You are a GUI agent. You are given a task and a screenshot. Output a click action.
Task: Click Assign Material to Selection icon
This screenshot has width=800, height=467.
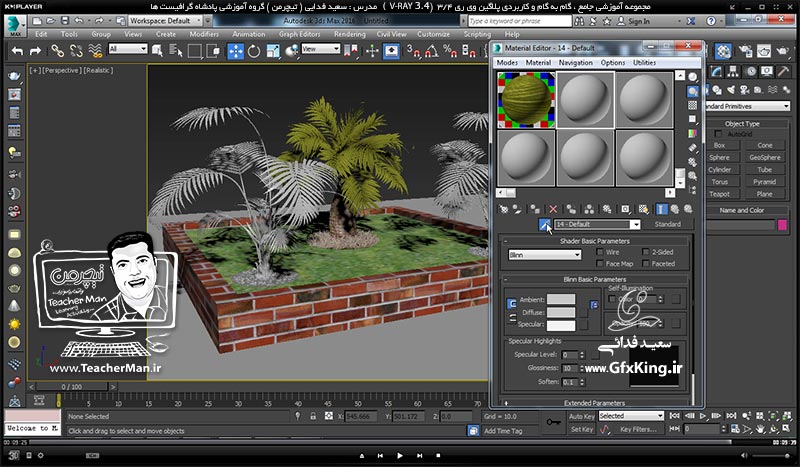[535, 209]
